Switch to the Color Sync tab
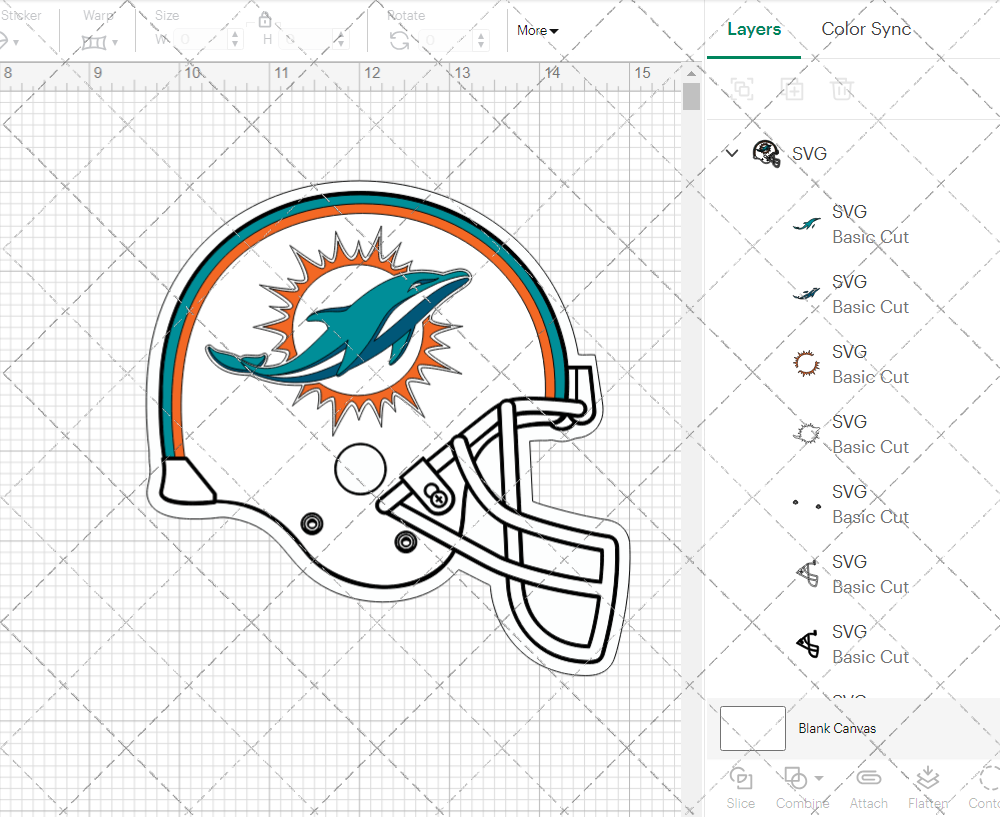 tap(866, 29)
